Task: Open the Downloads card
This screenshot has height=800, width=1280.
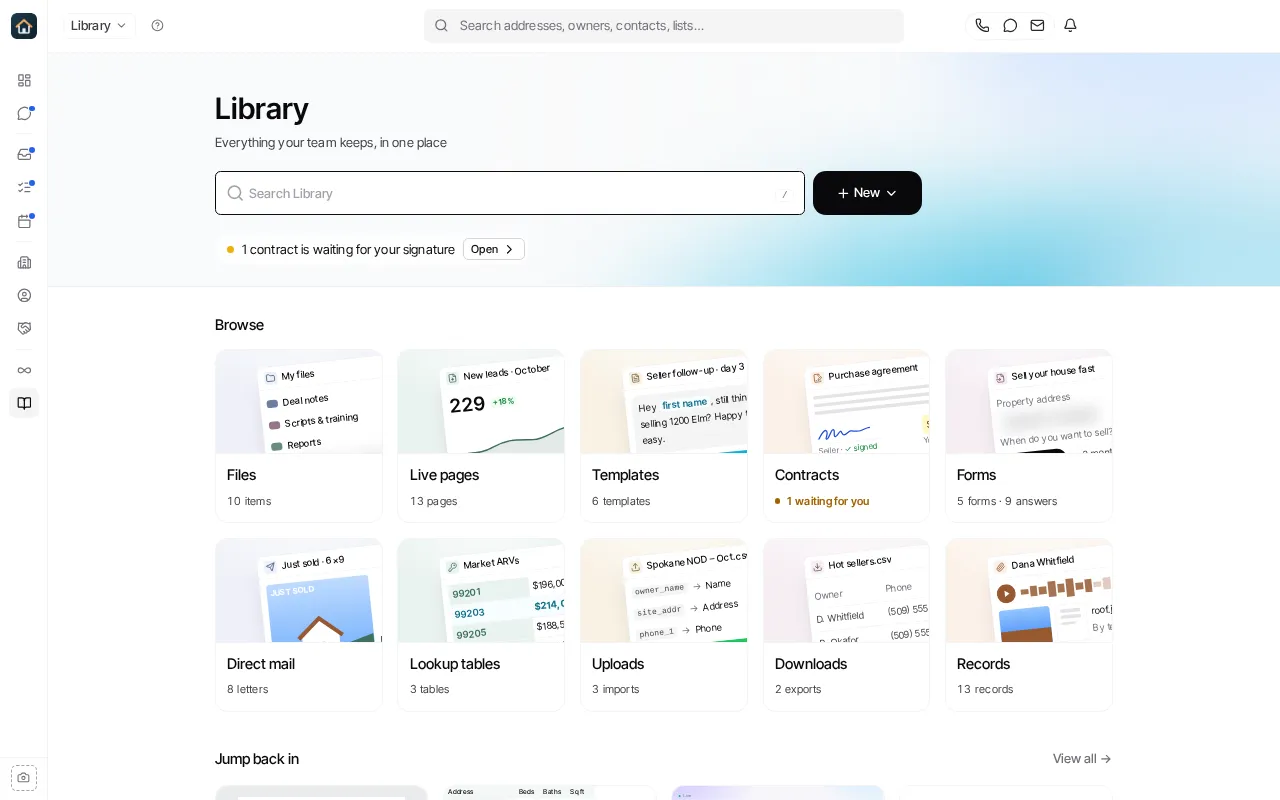Action: coord(846,625)
